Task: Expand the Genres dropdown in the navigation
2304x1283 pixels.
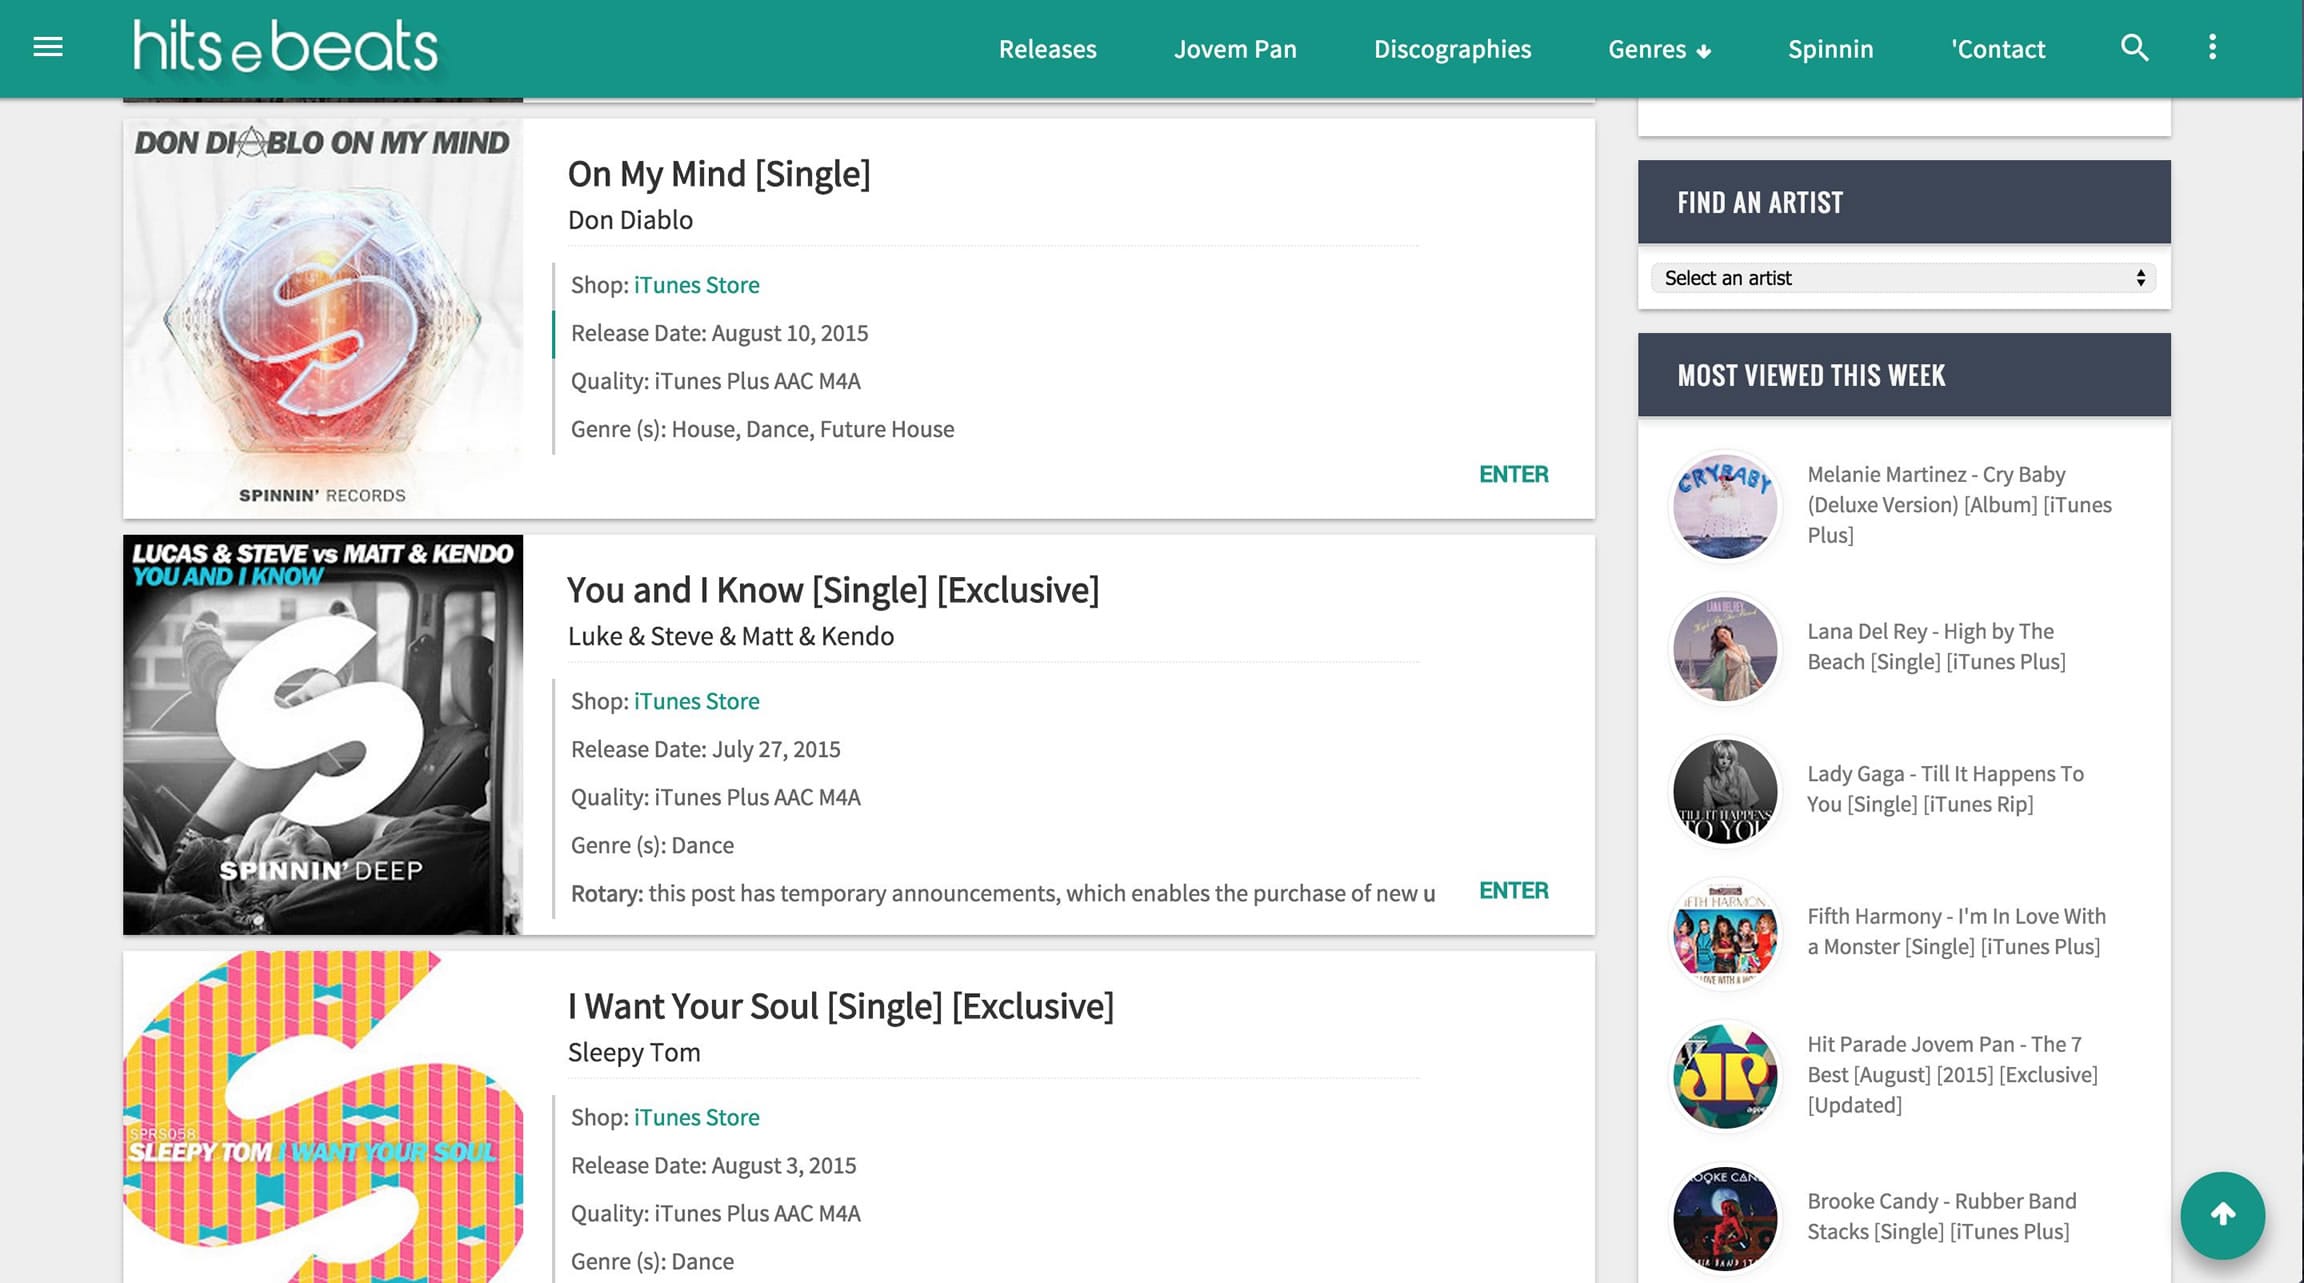Action: tap(1660, 47)
